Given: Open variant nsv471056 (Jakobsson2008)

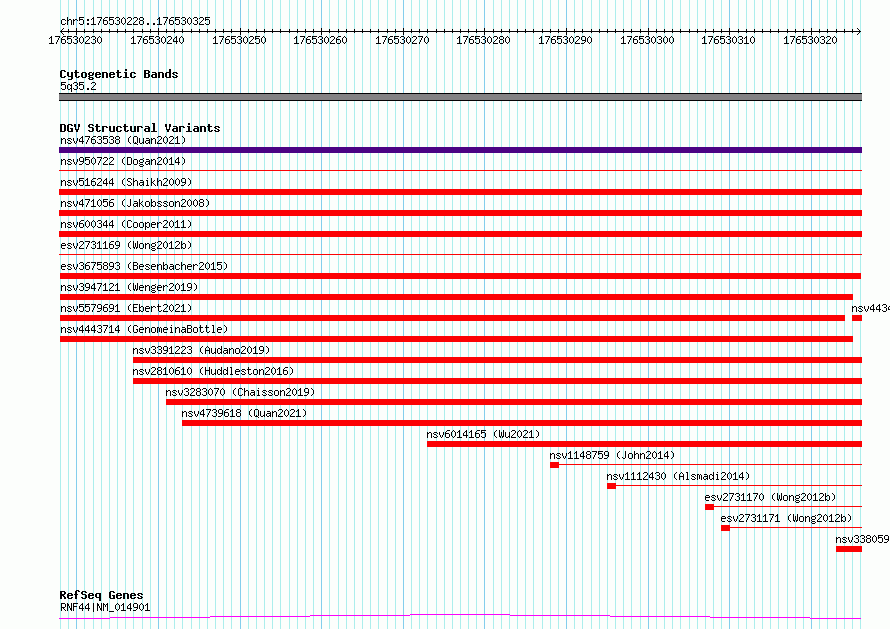Looking at the screenshot, I should coord(135,203).
